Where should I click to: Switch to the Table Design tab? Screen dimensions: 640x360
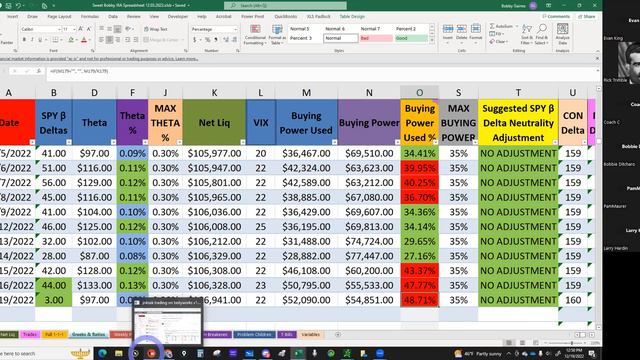click(x=352, y=17)
